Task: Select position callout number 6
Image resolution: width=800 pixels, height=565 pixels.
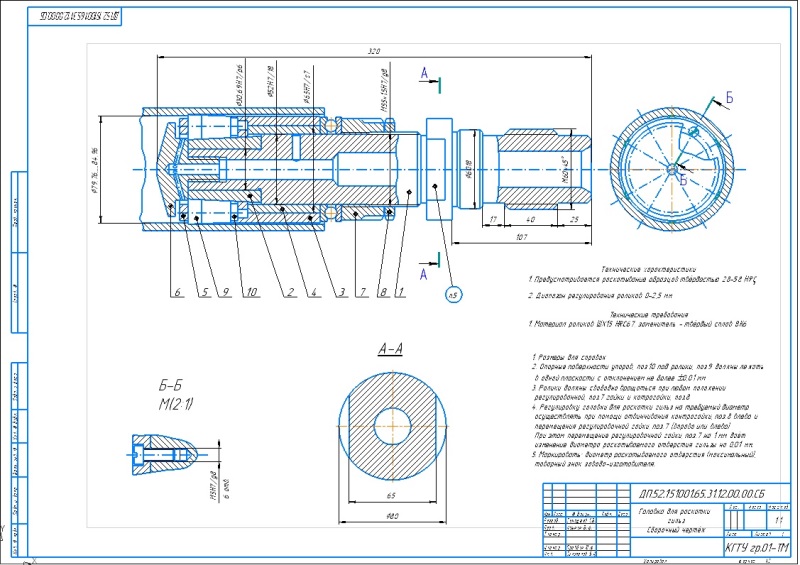Action: point(178,292)
